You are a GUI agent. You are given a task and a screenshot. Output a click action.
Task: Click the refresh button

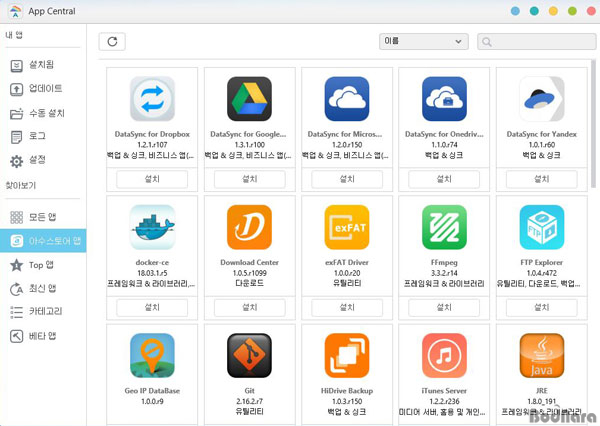pyautogui.click(x=112, y=41)
